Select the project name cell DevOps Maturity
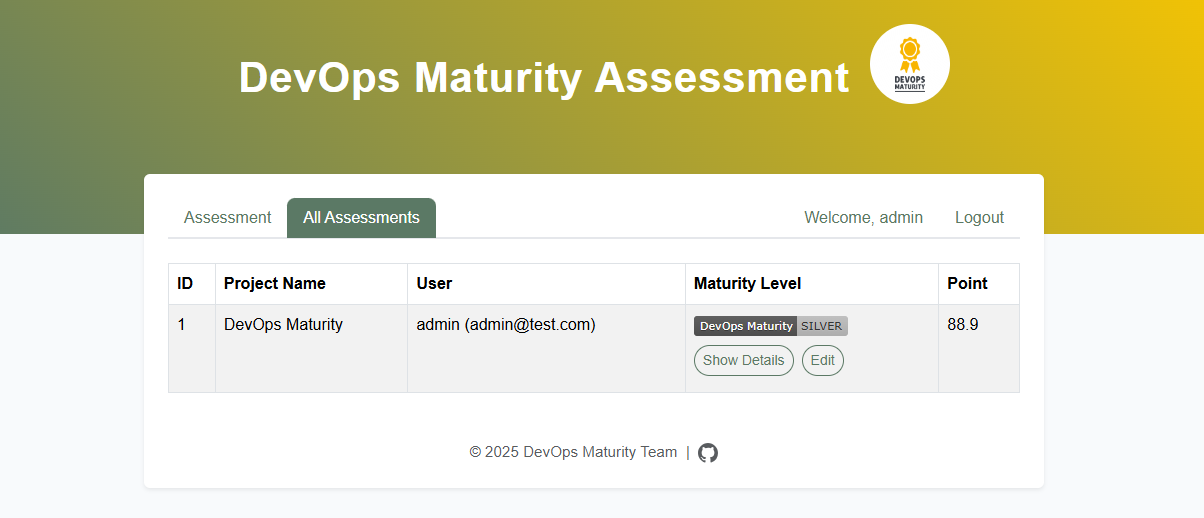 (x=312, y=348)
